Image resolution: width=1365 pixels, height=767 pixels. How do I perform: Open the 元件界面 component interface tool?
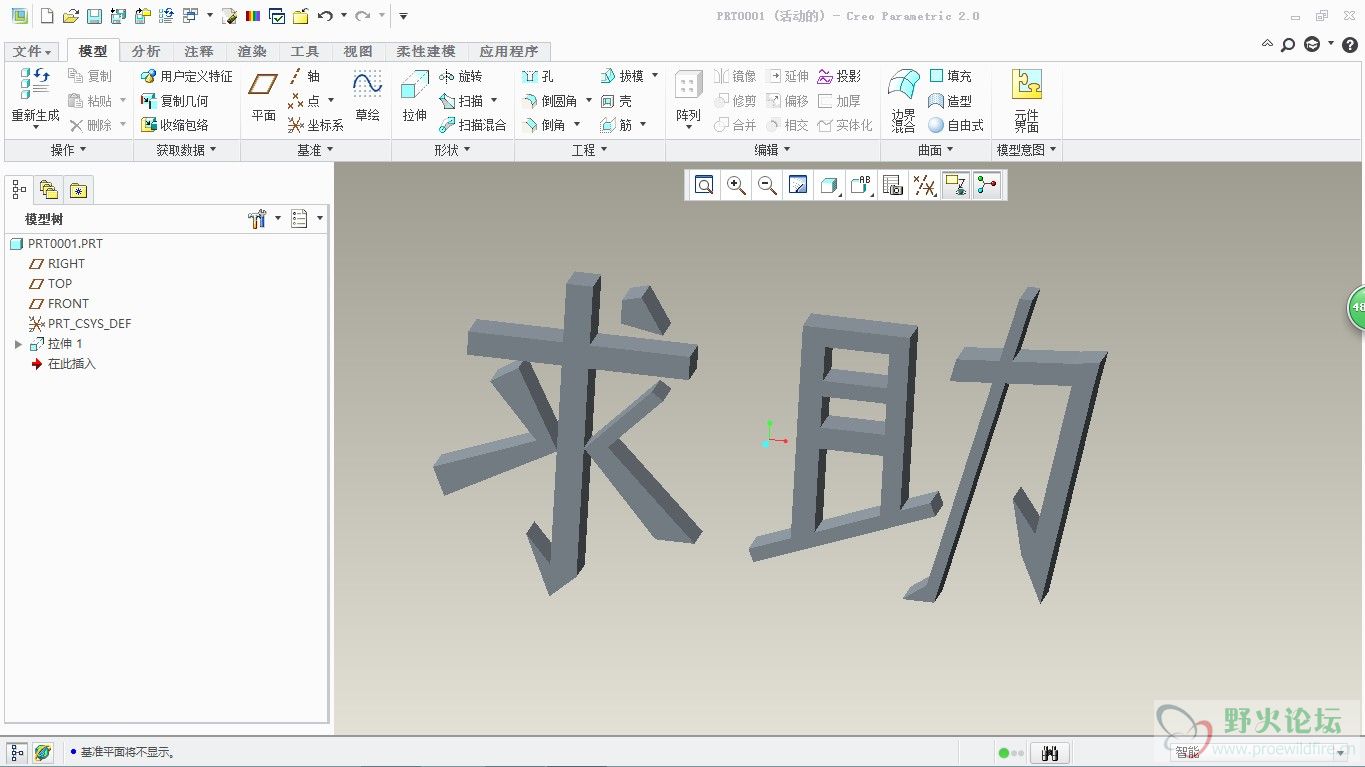click(1027, 100)
